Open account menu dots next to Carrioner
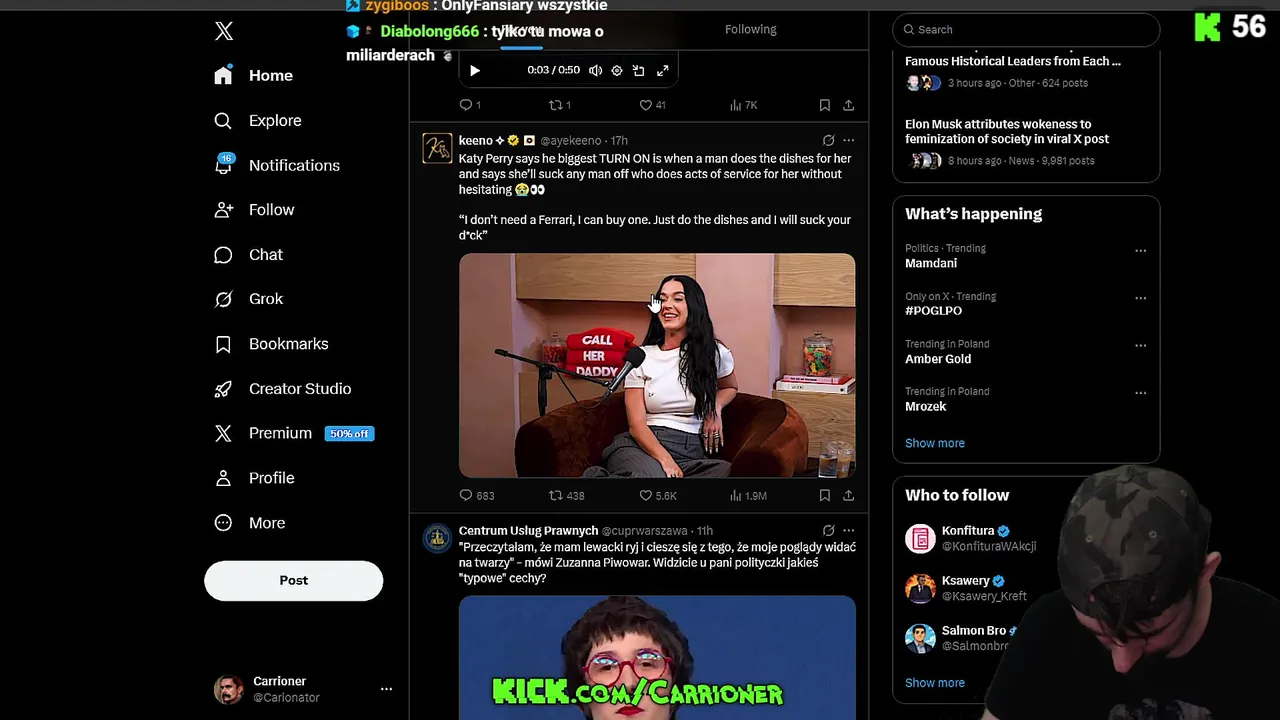Viewport: 1280px width, 720px height. coord(386,689)
